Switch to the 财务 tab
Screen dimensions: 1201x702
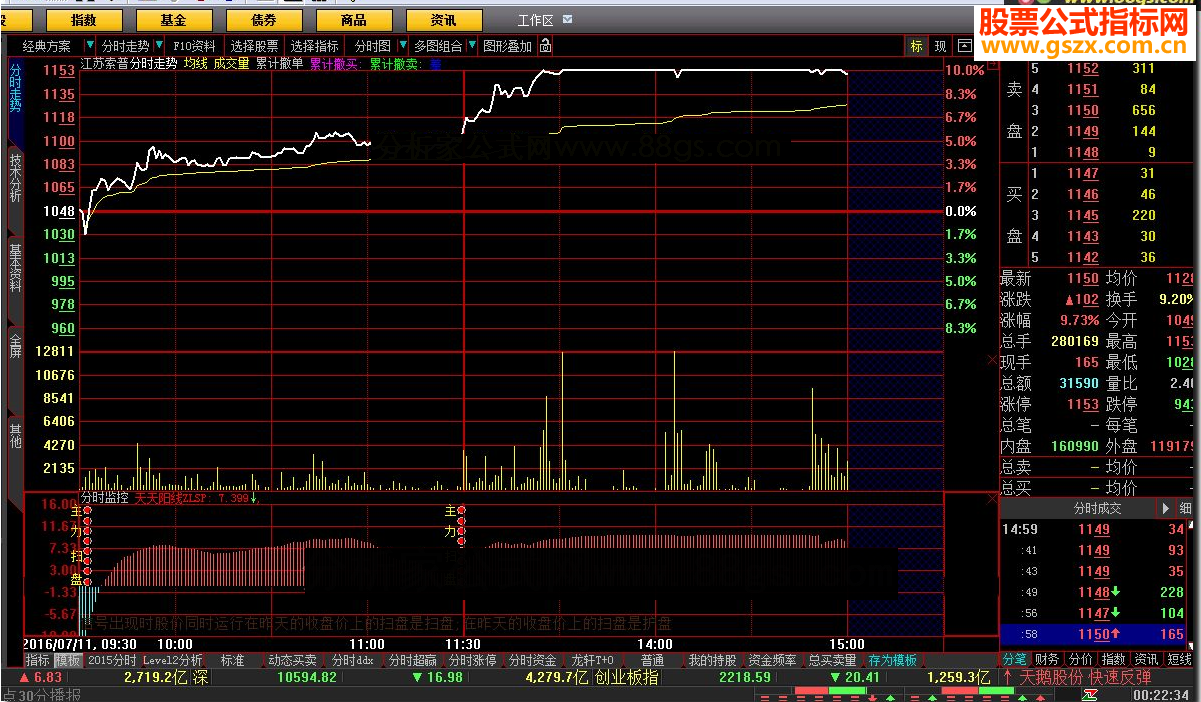[x=1047, y=660]
